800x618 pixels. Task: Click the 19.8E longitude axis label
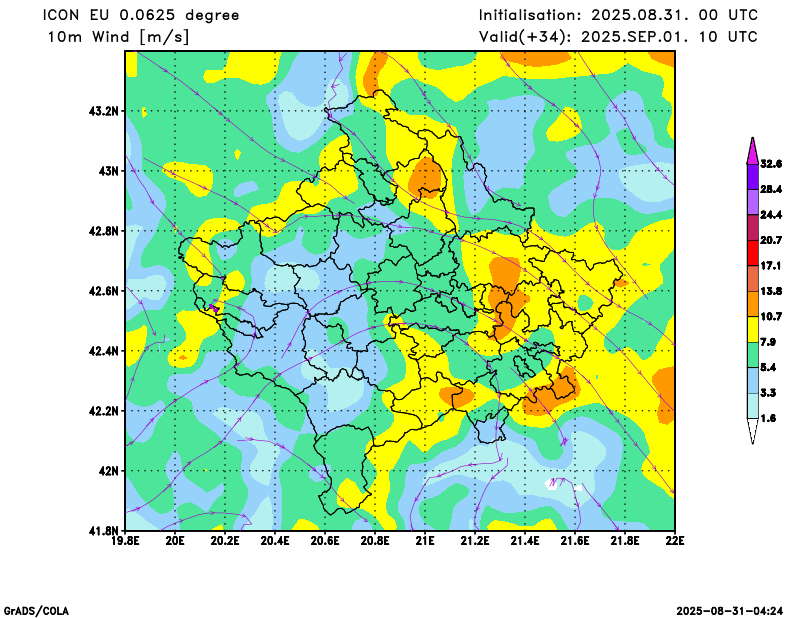[x=125, y=543]
